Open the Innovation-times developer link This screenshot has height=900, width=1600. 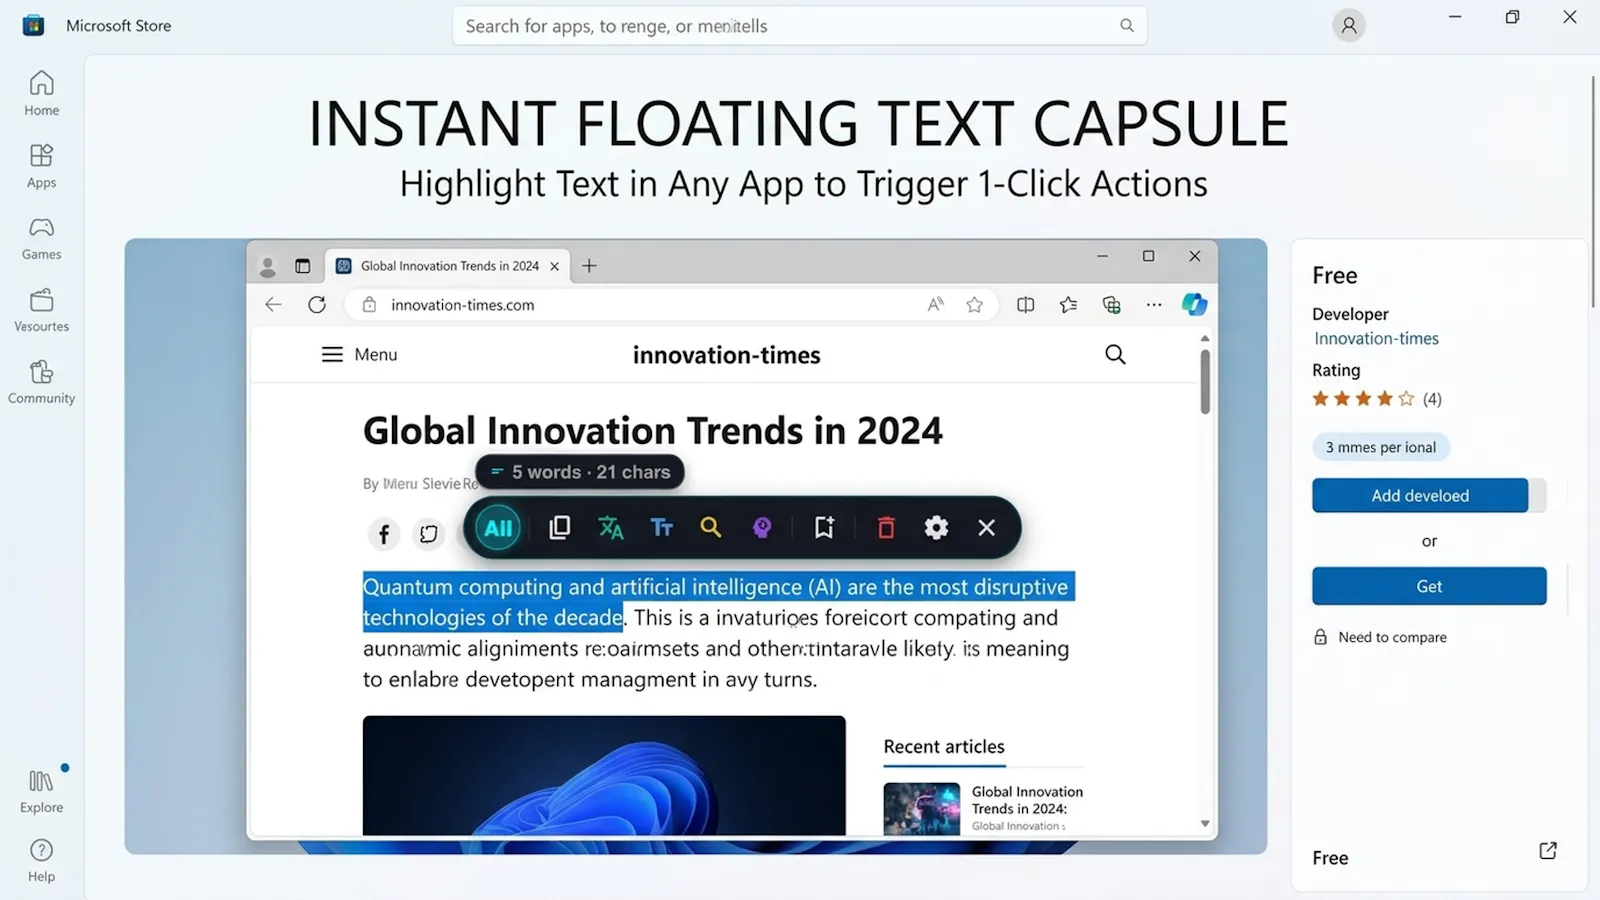tap(1376, 339)
